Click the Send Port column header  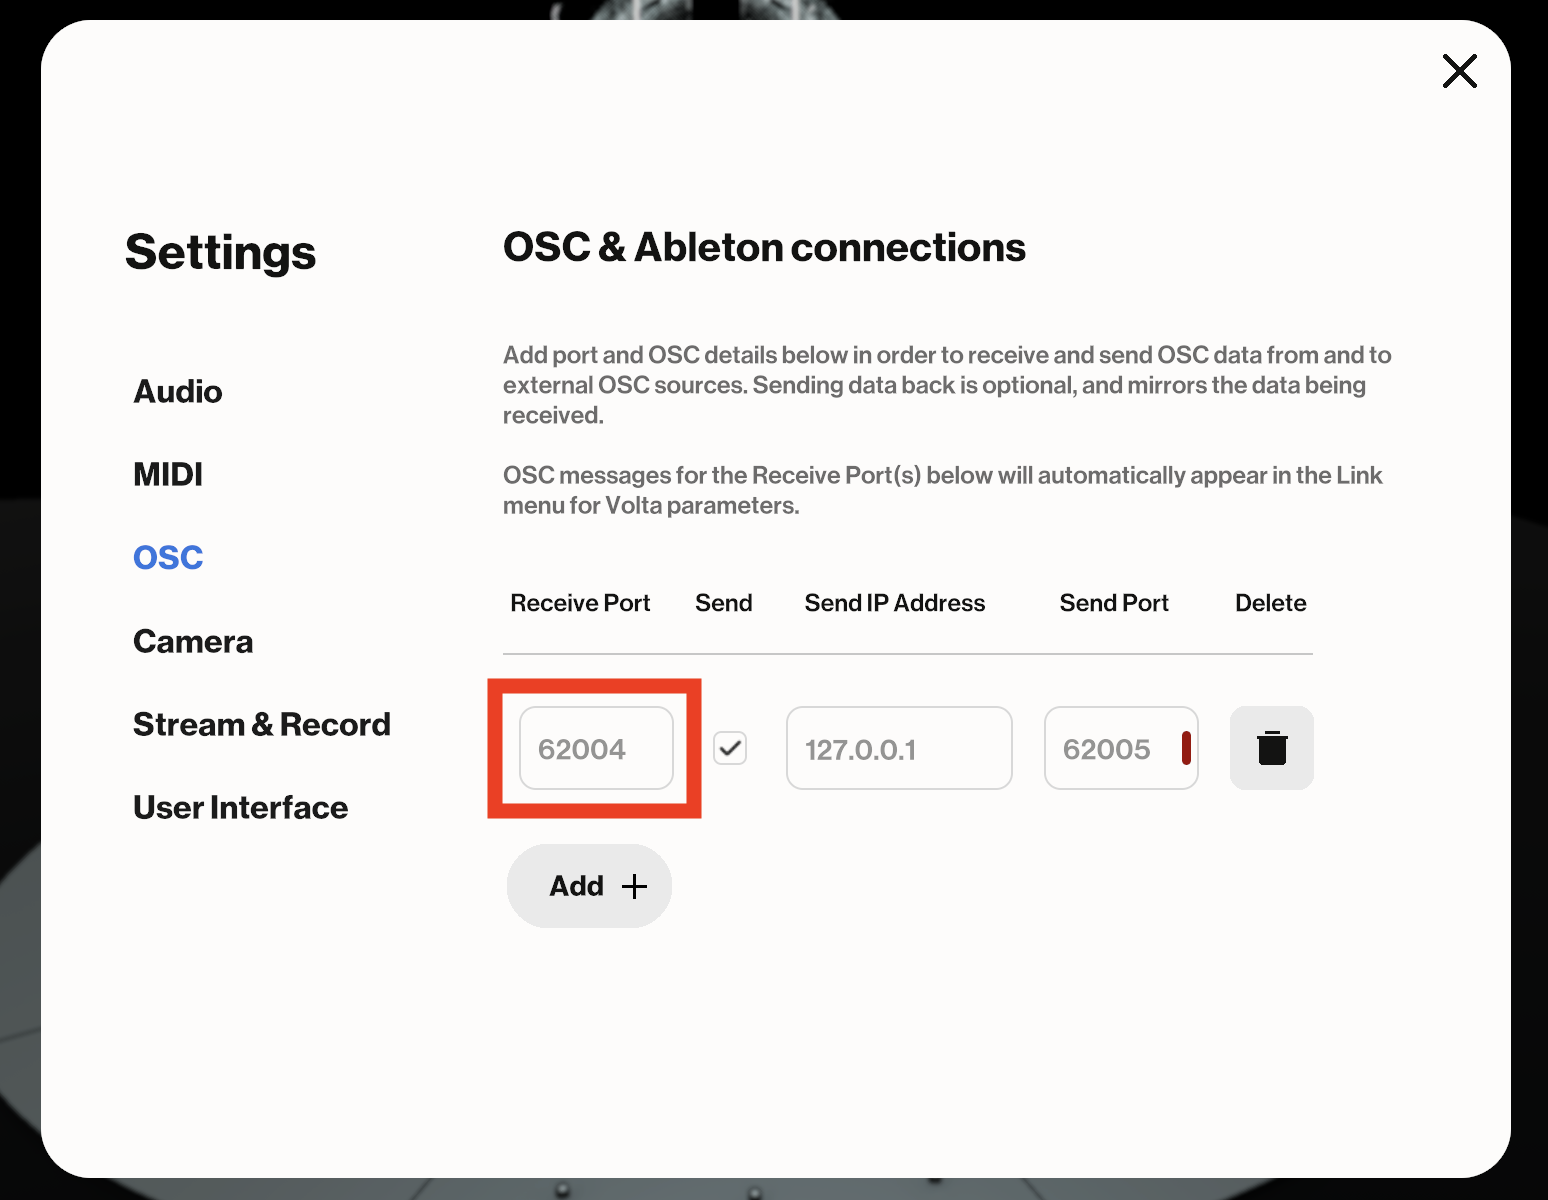click(x=1114, y=603)
